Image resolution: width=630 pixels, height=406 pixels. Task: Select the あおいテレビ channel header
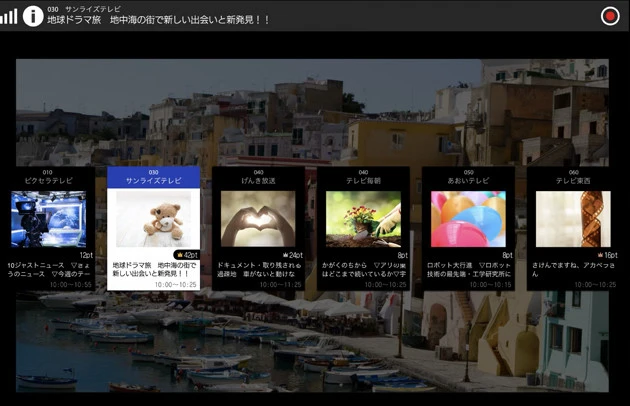click(x=468, y=180)
